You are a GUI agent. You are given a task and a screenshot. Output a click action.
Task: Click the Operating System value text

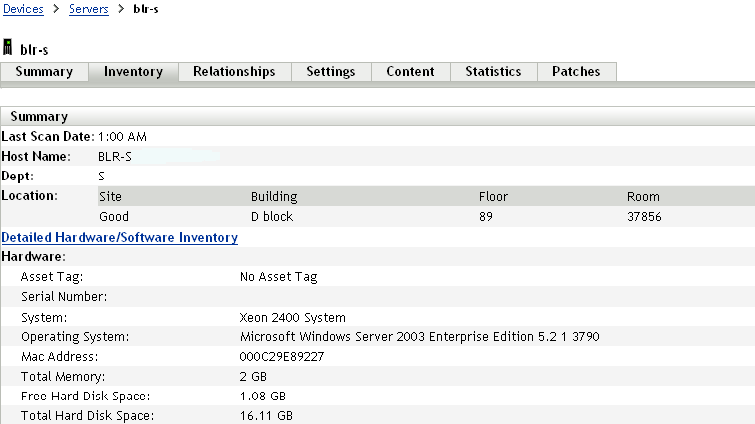(420, 337)
